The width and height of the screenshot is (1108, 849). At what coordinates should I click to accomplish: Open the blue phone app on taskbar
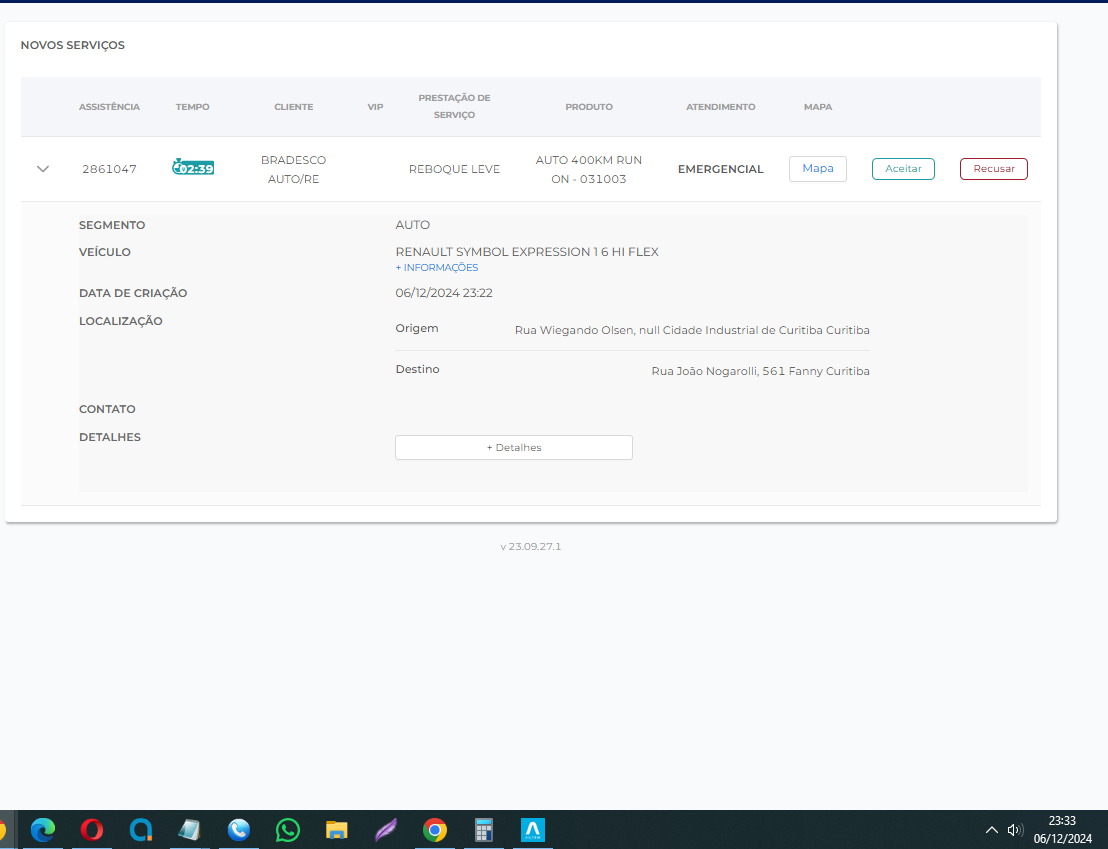(238, 830)
